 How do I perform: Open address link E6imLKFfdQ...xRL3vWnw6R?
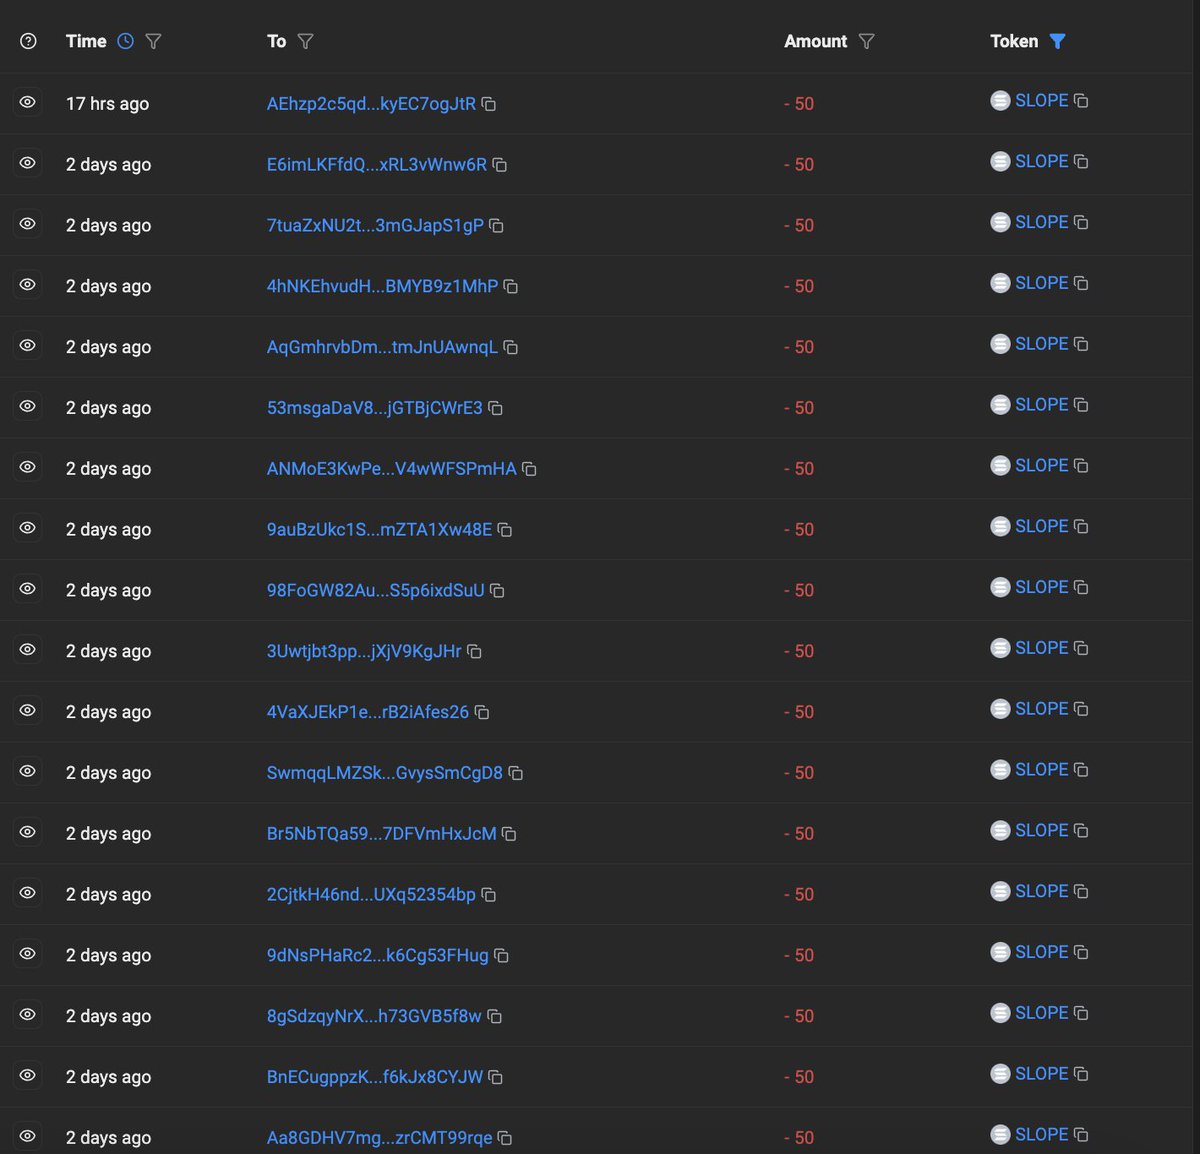click(377, 165)
